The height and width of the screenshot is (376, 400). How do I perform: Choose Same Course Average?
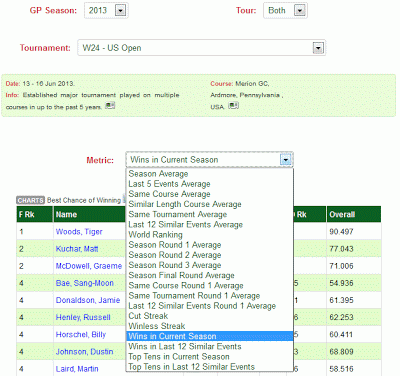point(210,194)
